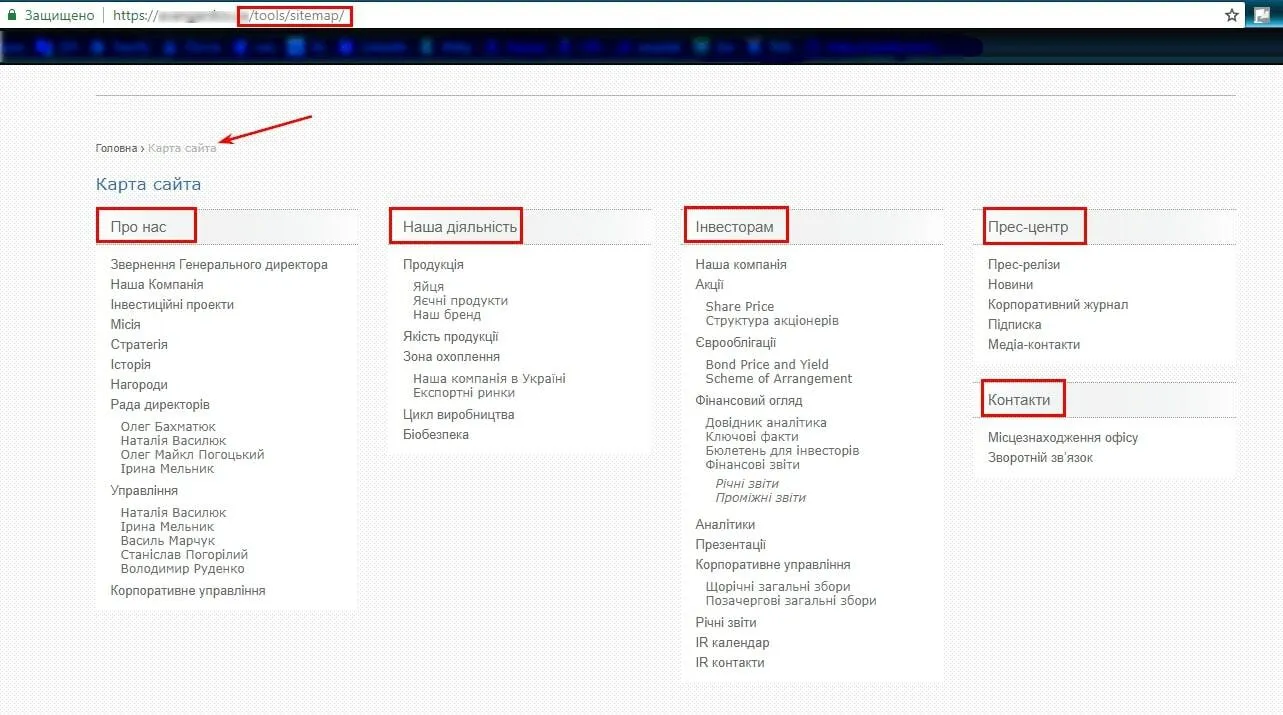Open IR контакти link
The width and height of the screenshot is (1283, 715).
coord(730,663)
